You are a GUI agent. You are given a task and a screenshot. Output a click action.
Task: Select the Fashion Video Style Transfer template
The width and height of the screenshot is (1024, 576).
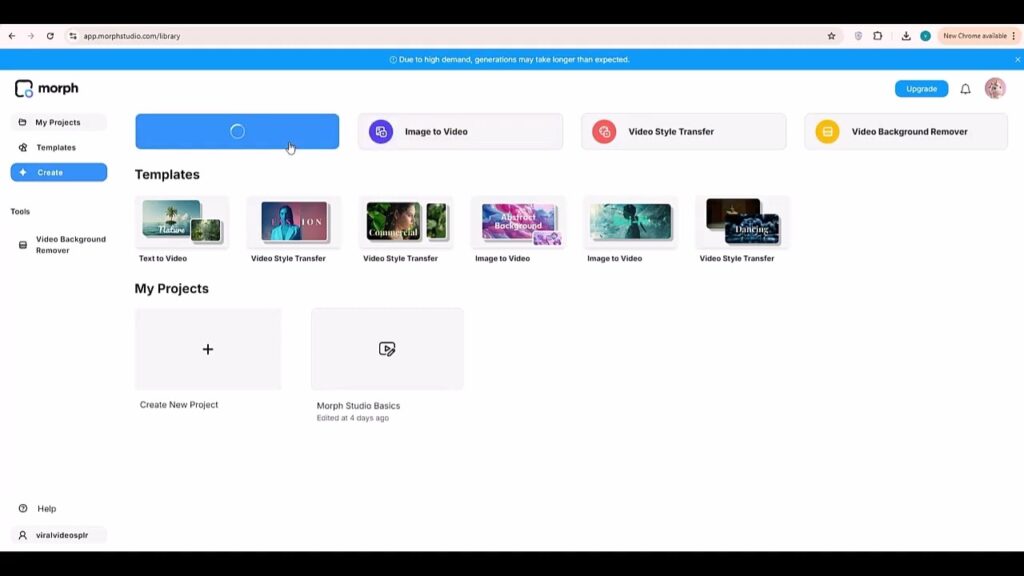coord(294,222)
